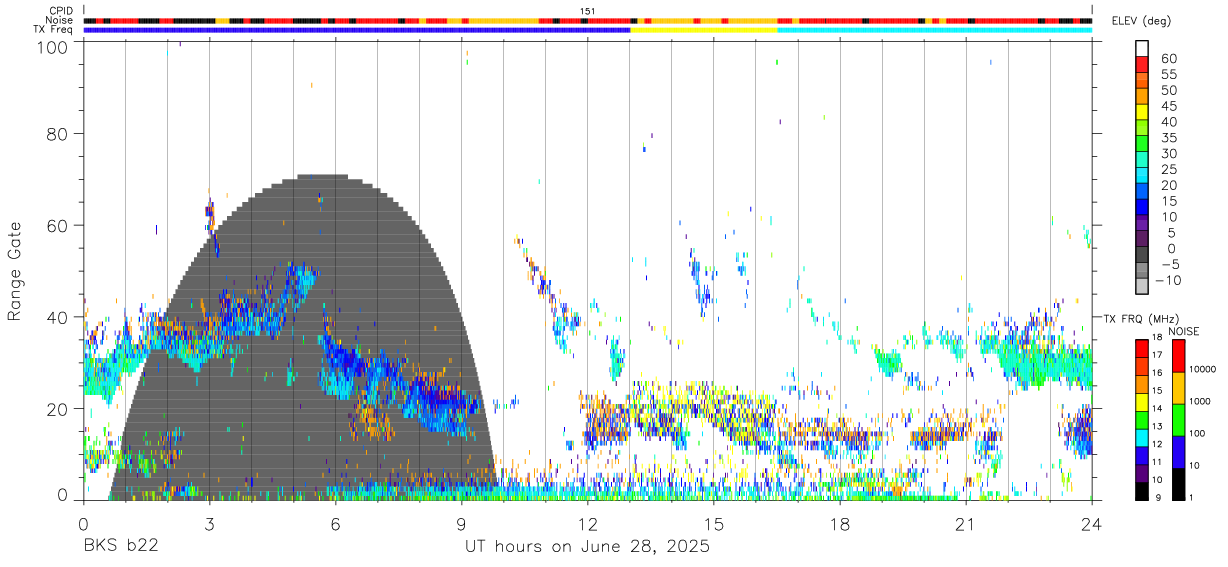Image resolution: width=1228 pixels, height=567 pixels.
Task: Pick the yellow 40–45 swatch in the ELEV colorbar
Action: coord(1142,112)
